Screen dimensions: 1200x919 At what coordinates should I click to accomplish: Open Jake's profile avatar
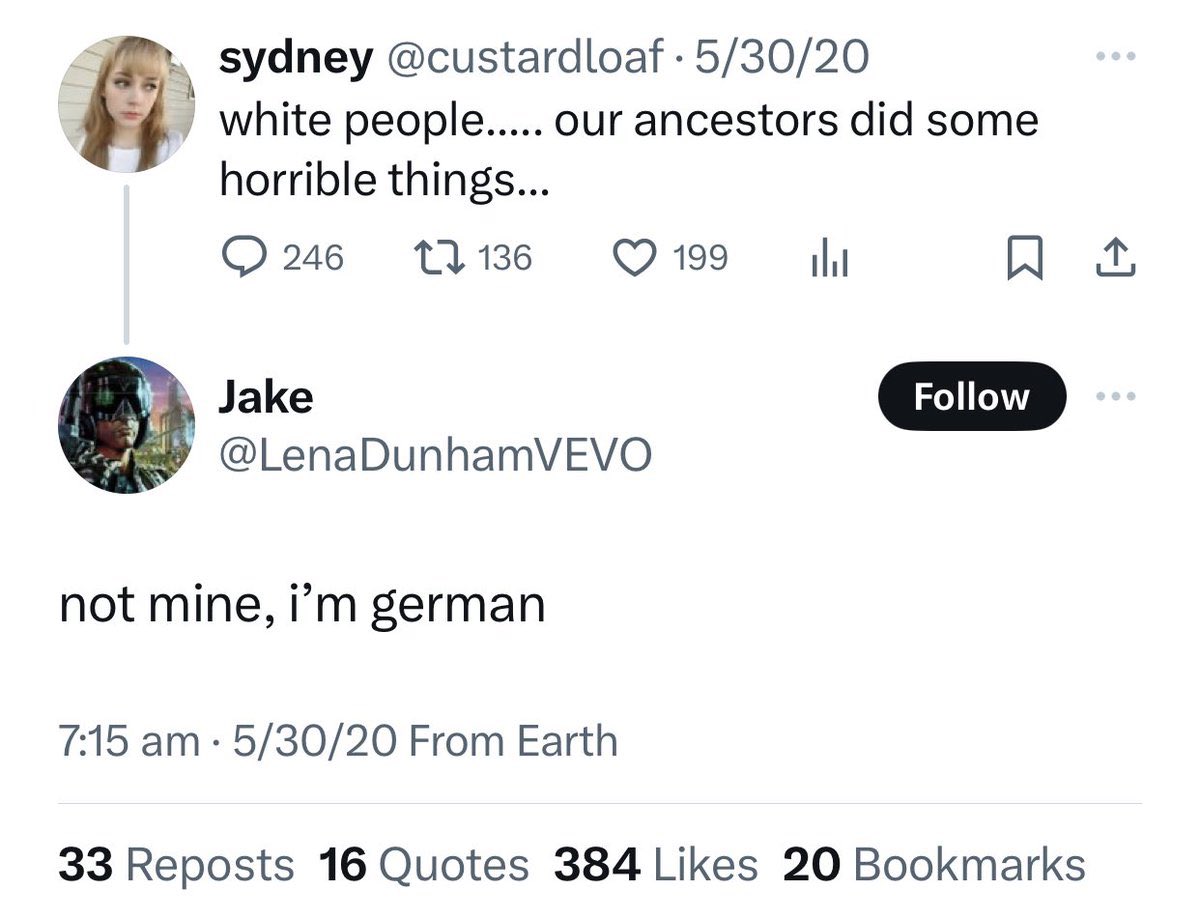pos(127,425)
